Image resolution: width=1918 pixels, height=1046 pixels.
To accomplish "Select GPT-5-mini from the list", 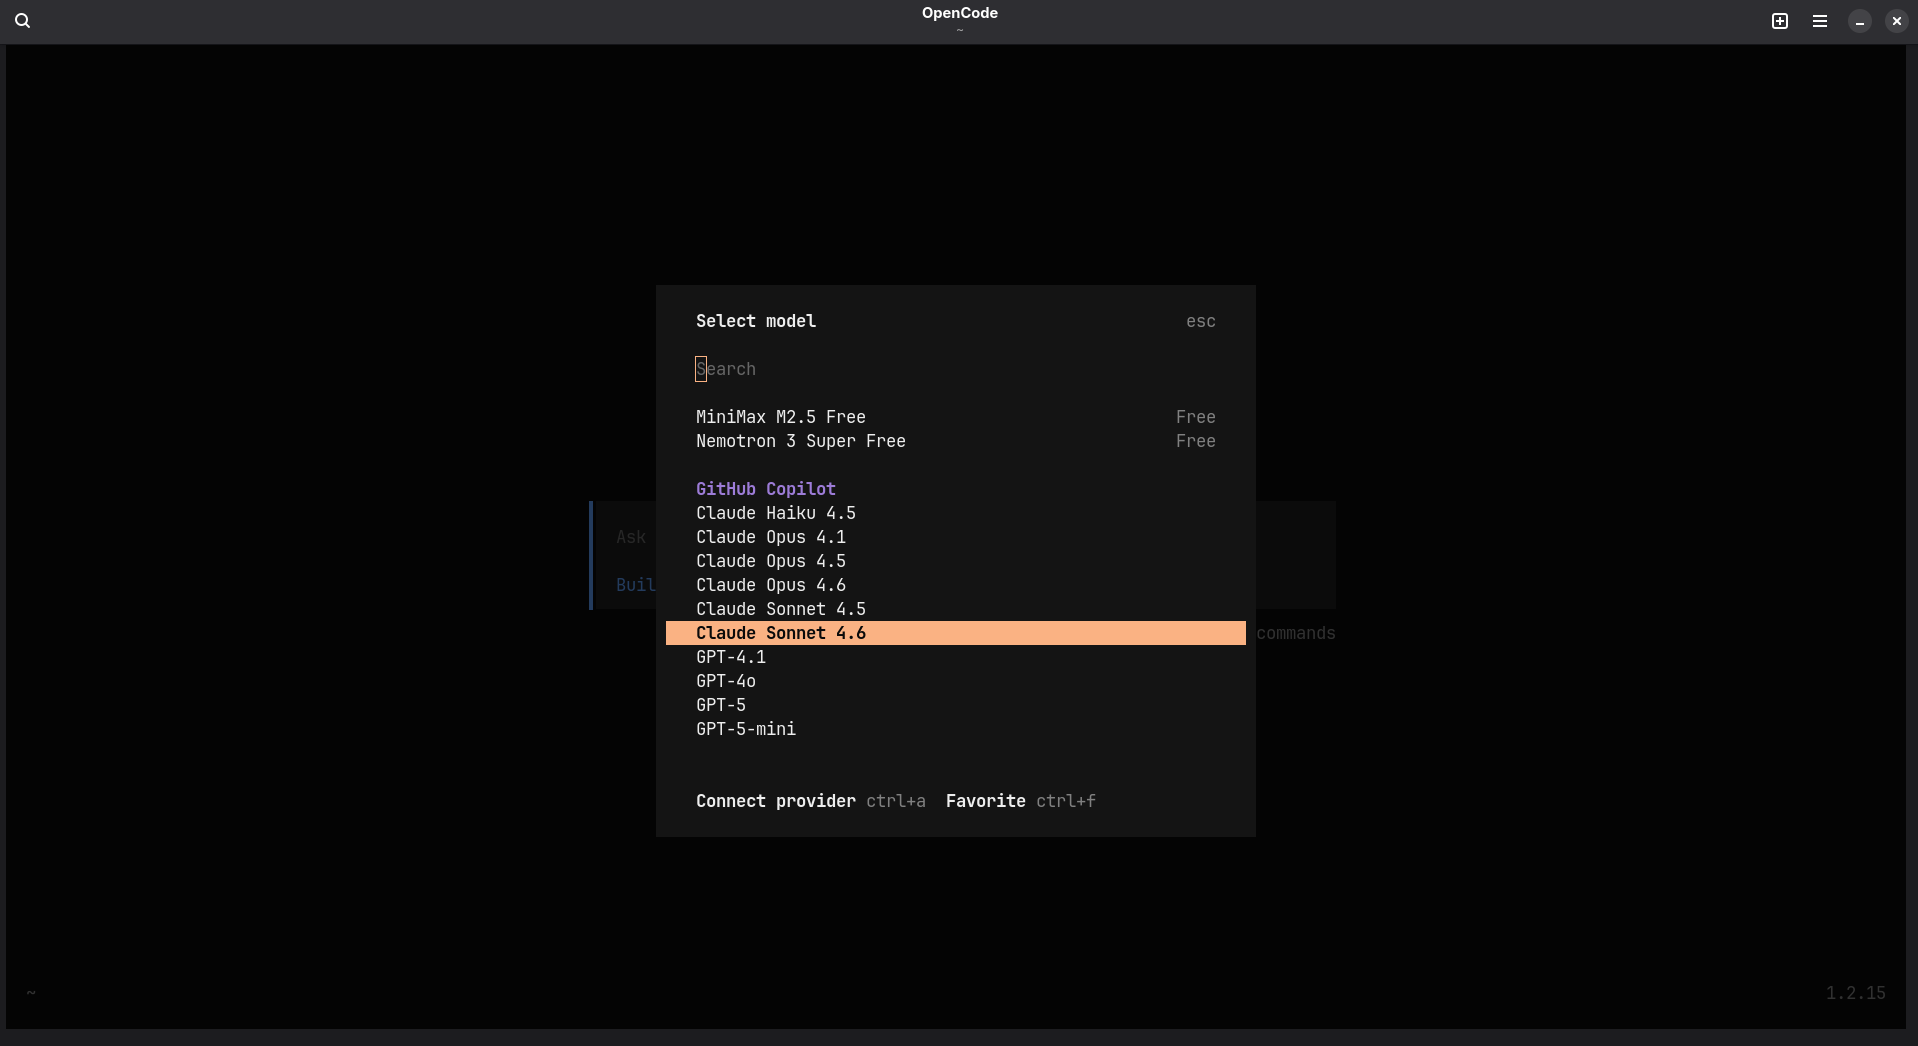I will 746,729.
